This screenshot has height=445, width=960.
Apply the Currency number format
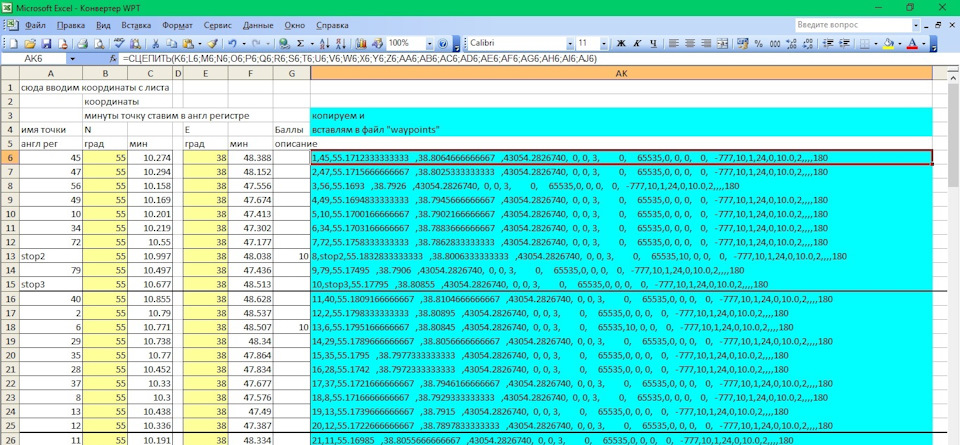point(743,44)
